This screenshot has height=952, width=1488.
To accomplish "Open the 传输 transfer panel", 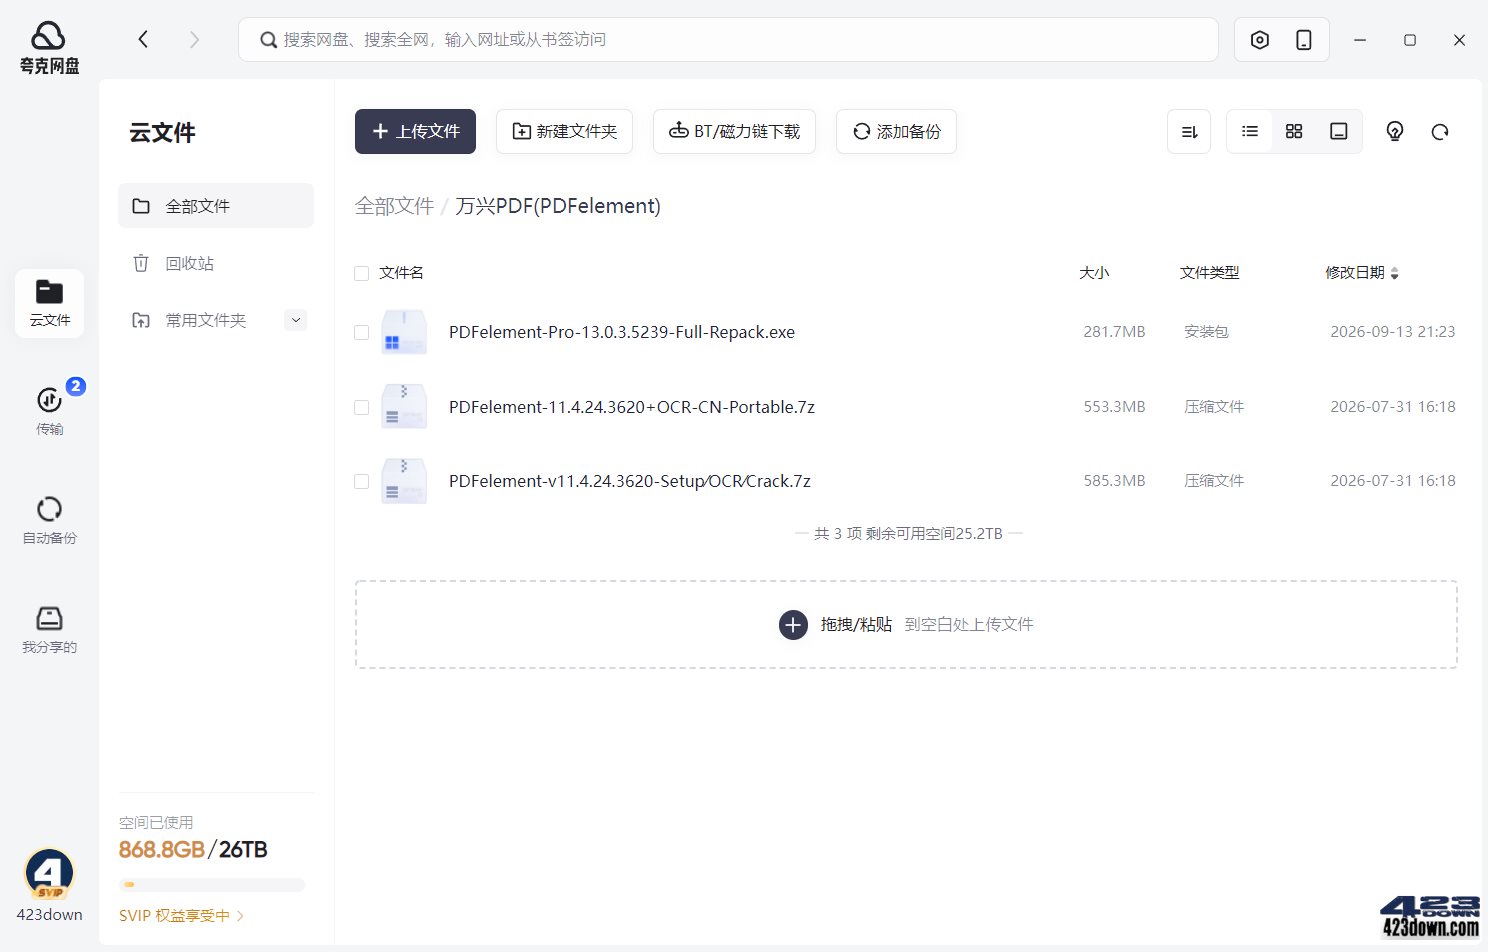I will point(50,409).
